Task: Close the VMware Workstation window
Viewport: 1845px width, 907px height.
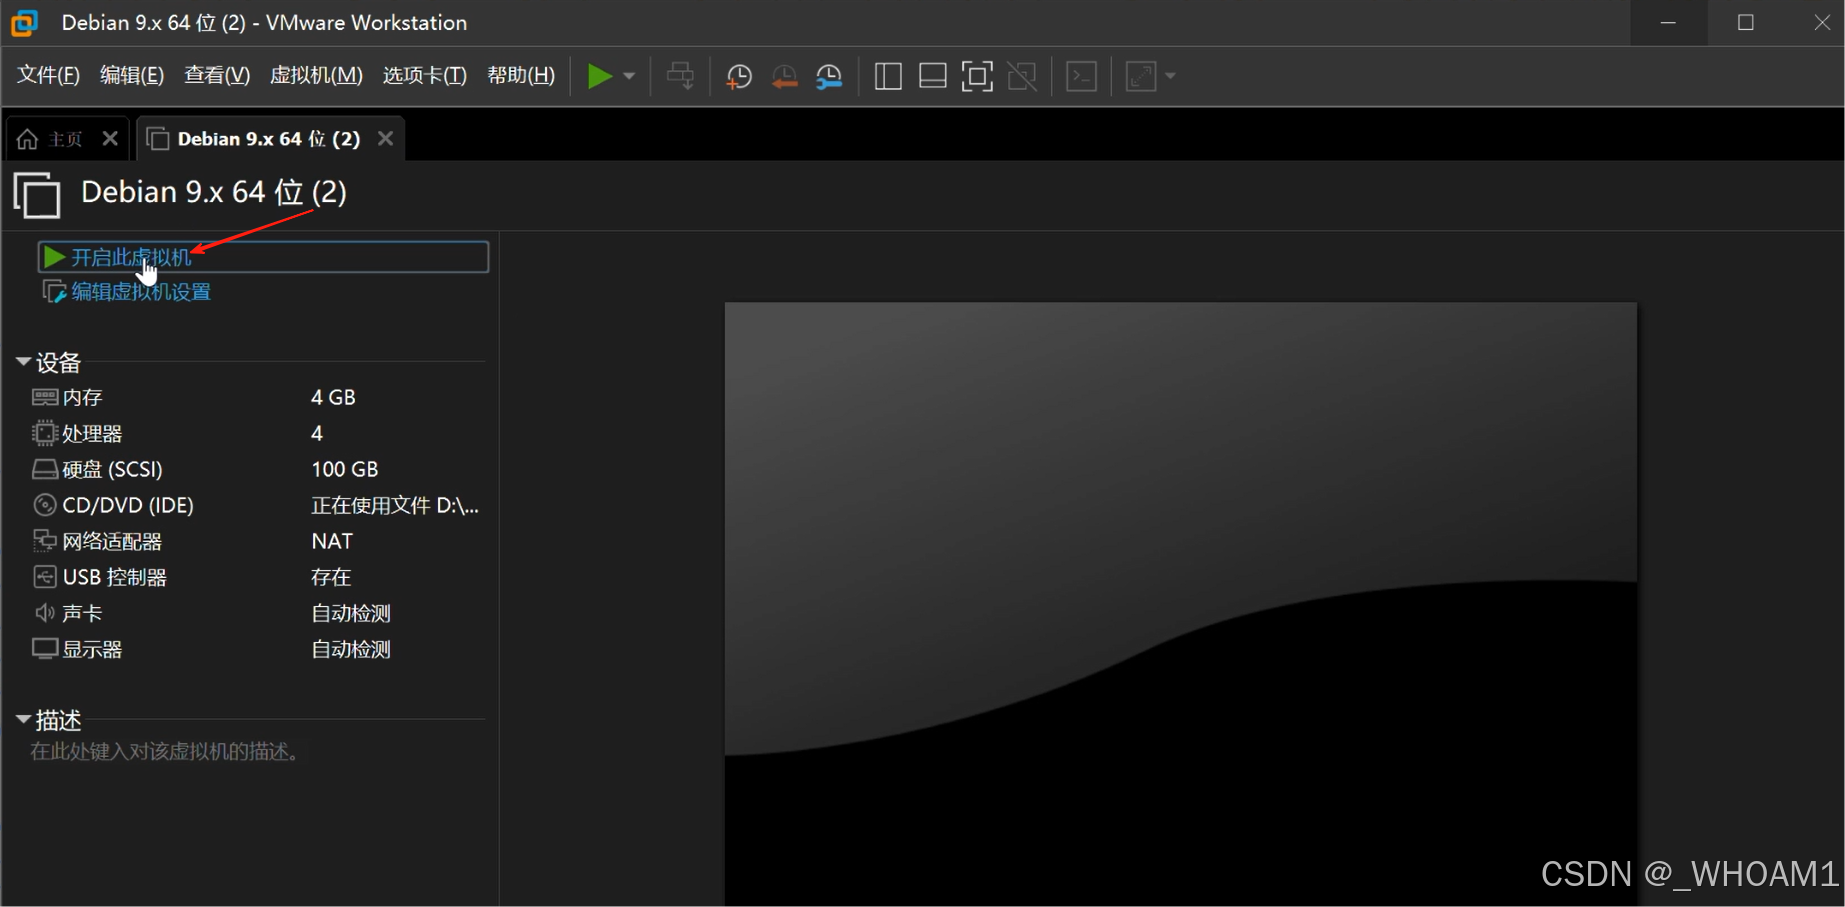Action: (1821, 23)
